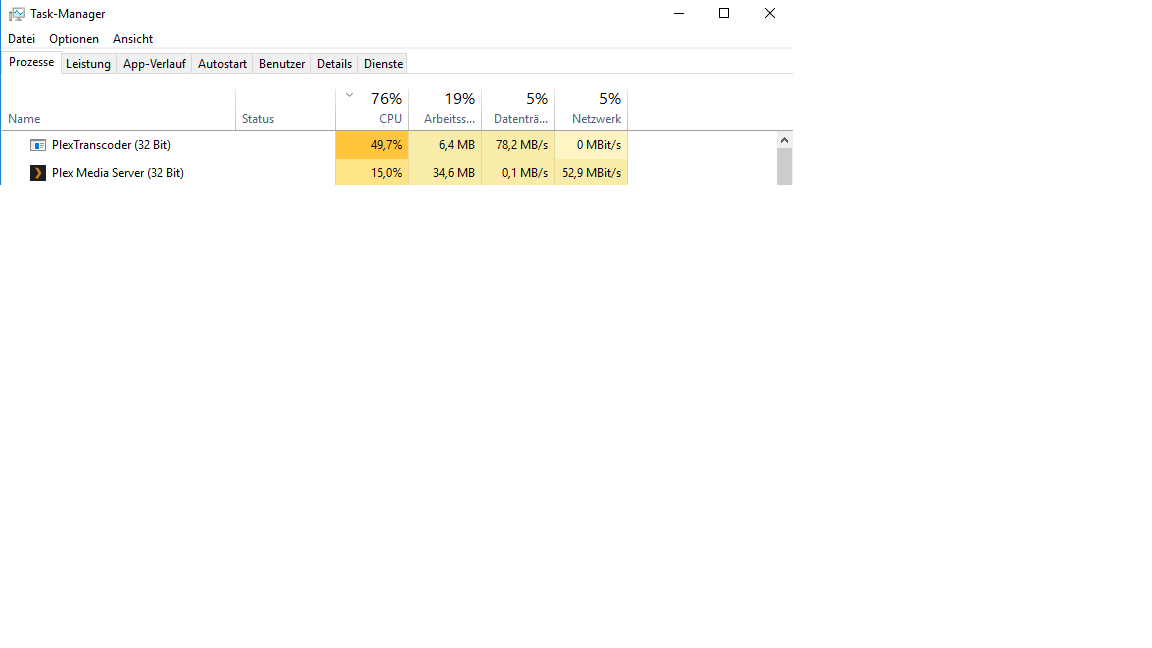Click the 52,9 MBit/s network cell

[591, 173]
